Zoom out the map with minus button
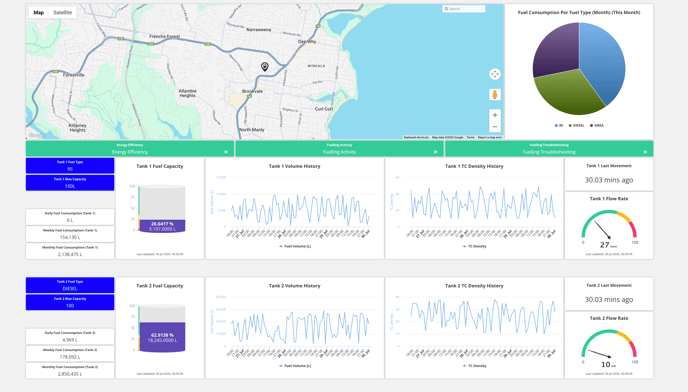Viewport: 688px width, 392px height. [x=494, y=127]
